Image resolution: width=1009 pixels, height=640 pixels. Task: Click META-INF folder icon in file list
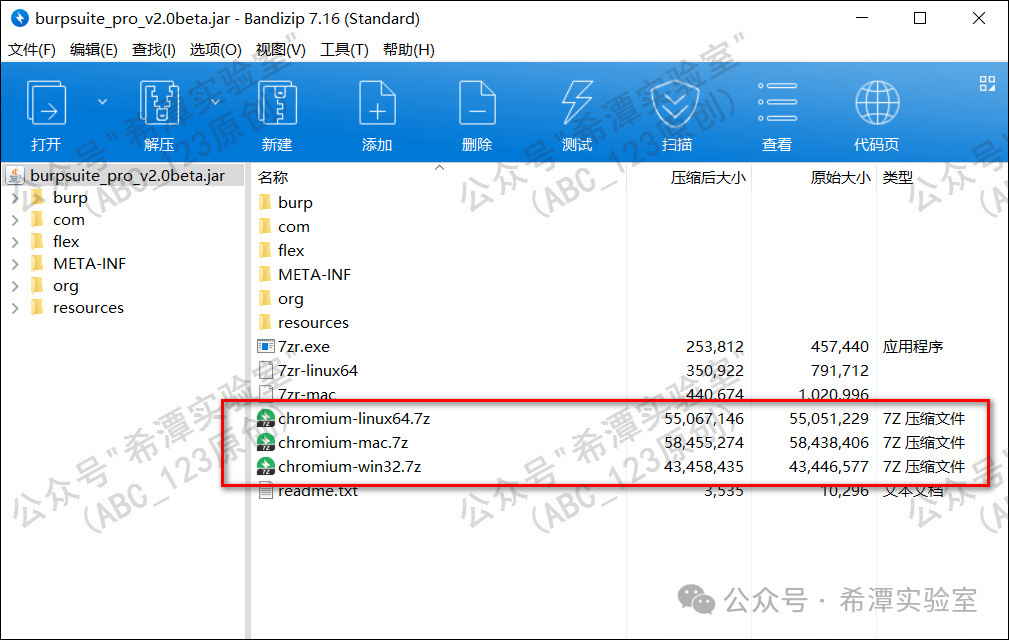click(x=265, y=275)
